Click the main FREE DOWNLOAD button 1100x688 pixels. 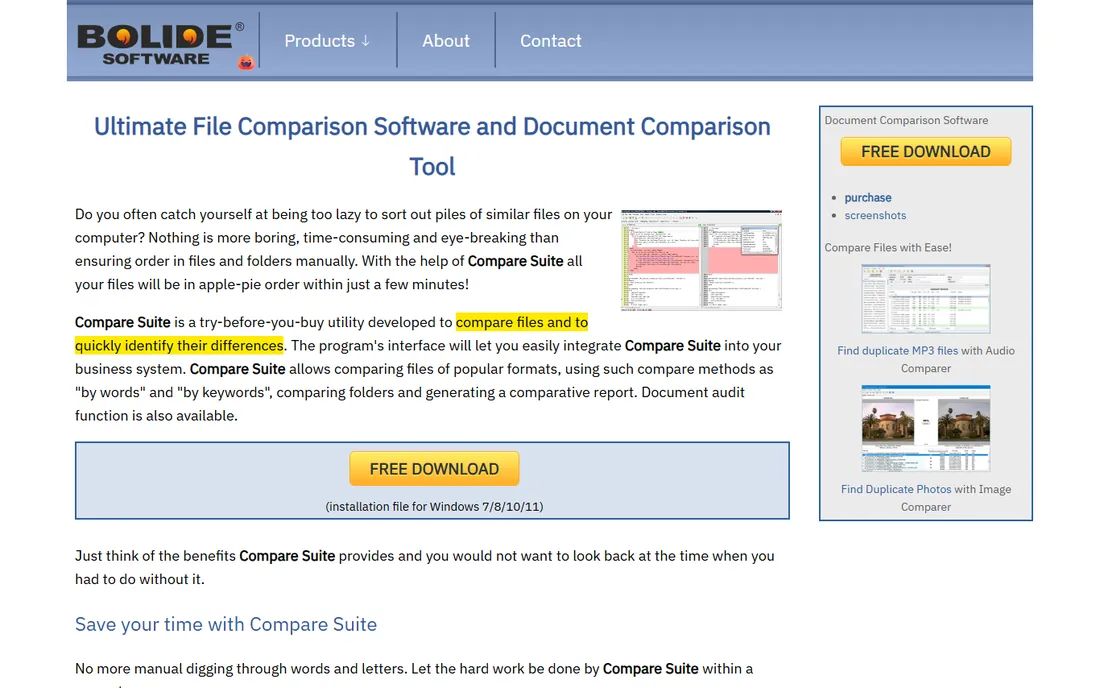(434, 468)
